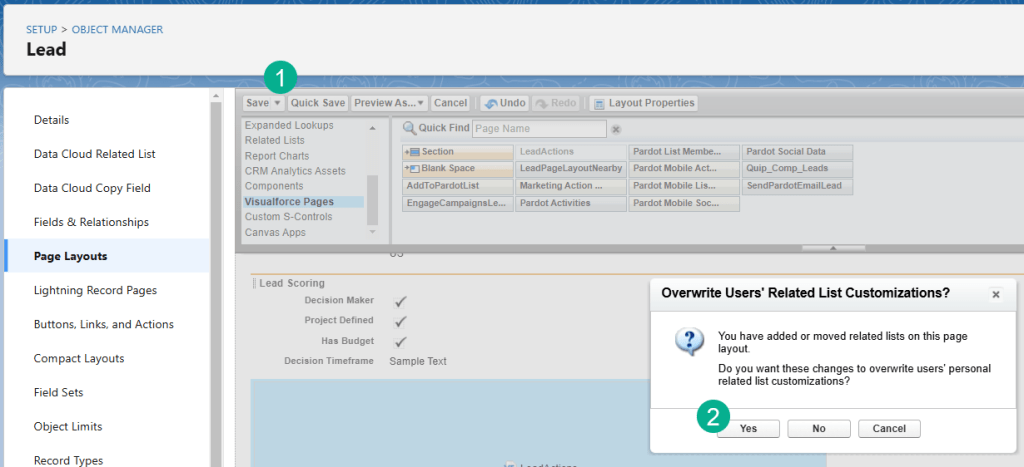The image size is (1024, 467).
Task: Clear Quick Find using the x icon
Action: pyautogui.click(x=616, y=129)
